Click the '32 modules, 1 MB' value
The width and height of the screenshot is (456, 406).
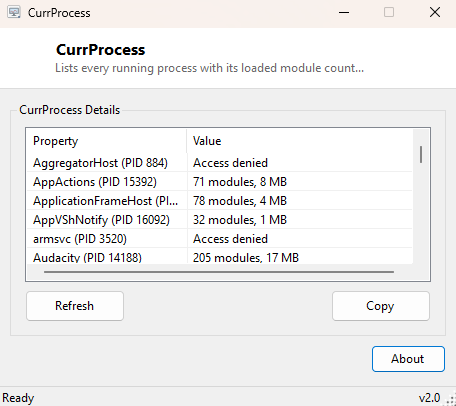coord(240,220)
